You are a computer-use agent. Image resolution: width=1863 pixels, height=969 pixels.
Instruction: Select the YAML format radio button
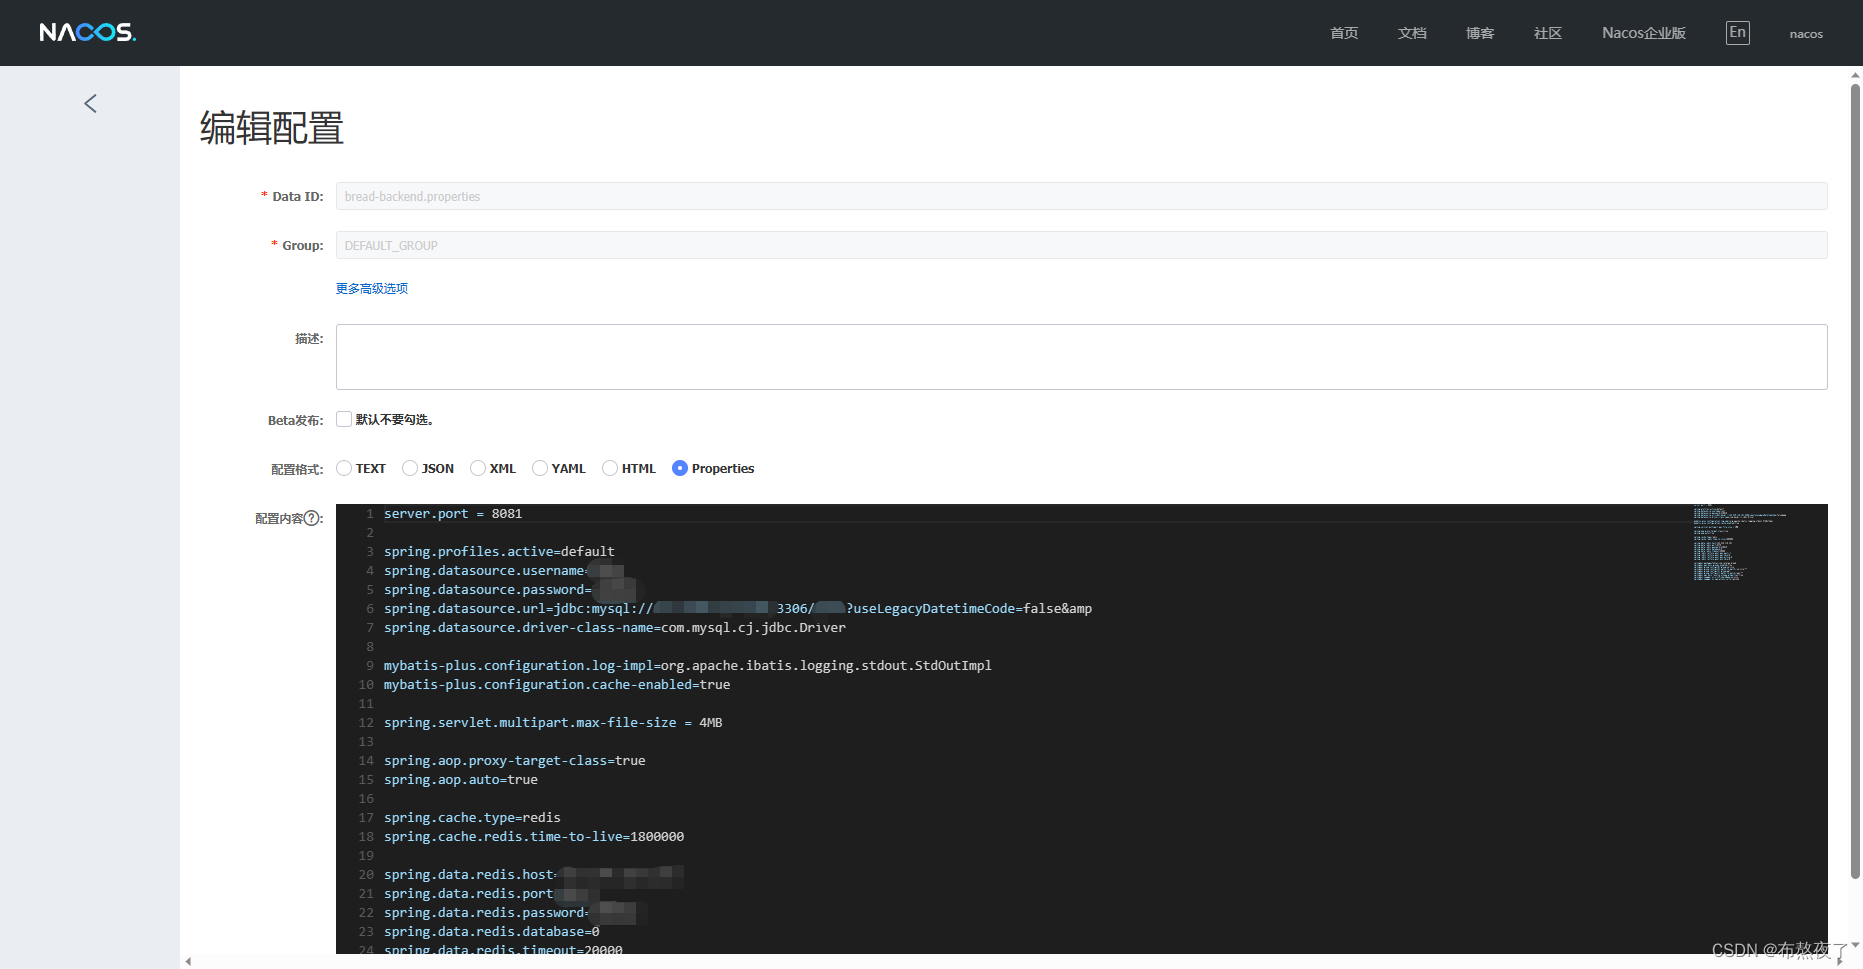[x=540, y=468]
